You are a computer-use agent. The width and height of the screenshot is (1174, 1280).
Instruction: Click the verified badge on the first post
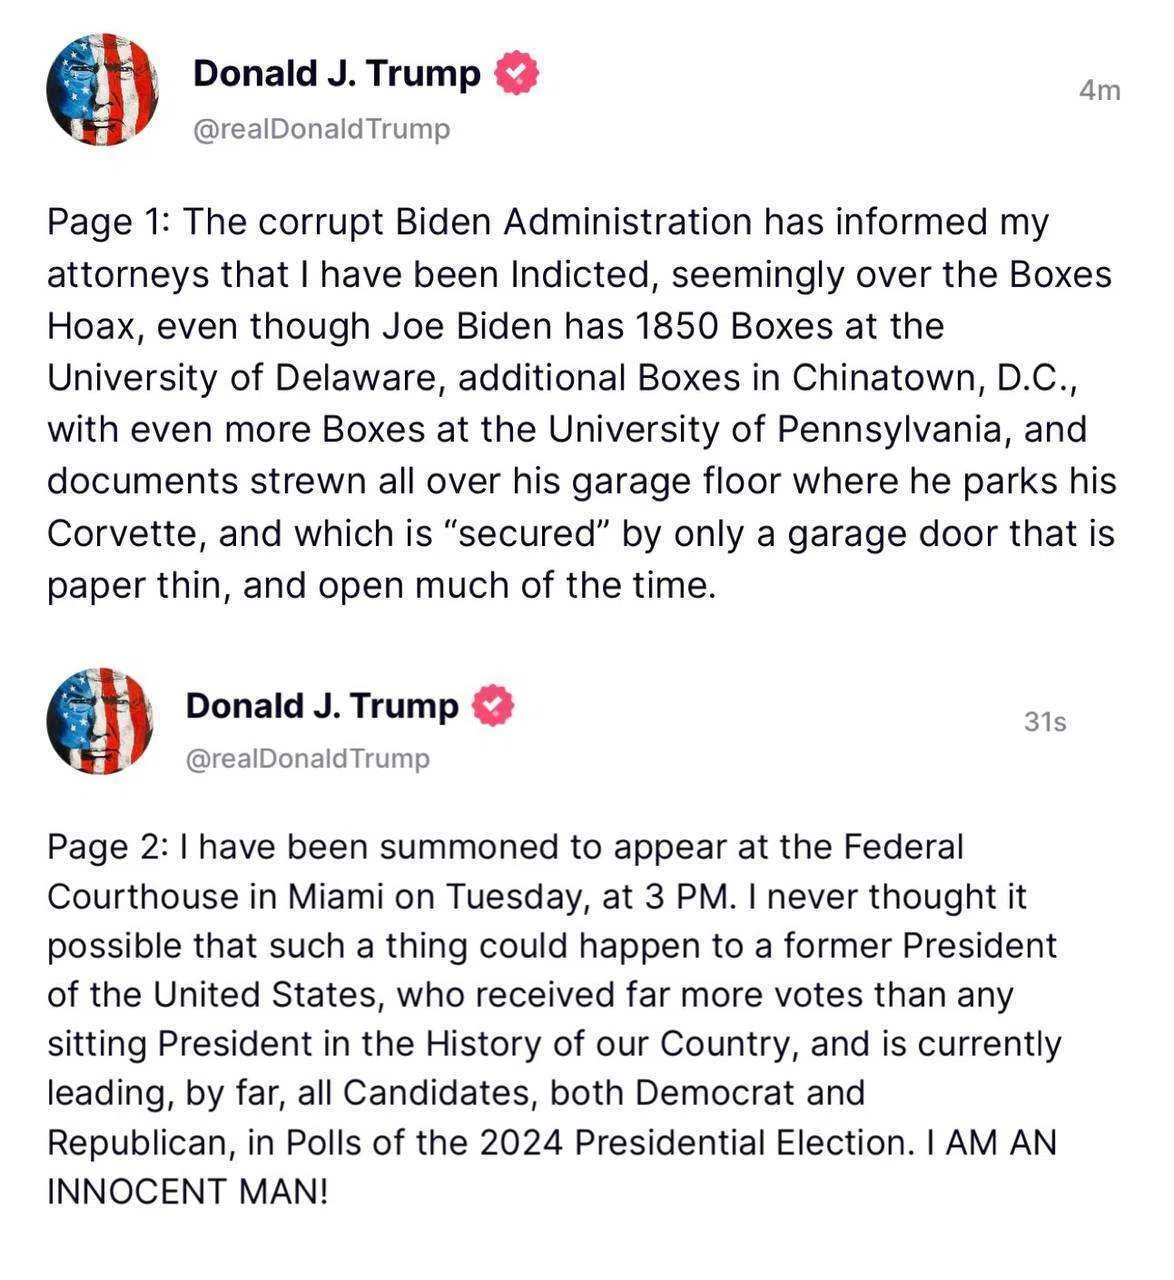pyautogui.click(x=517, y=73)
